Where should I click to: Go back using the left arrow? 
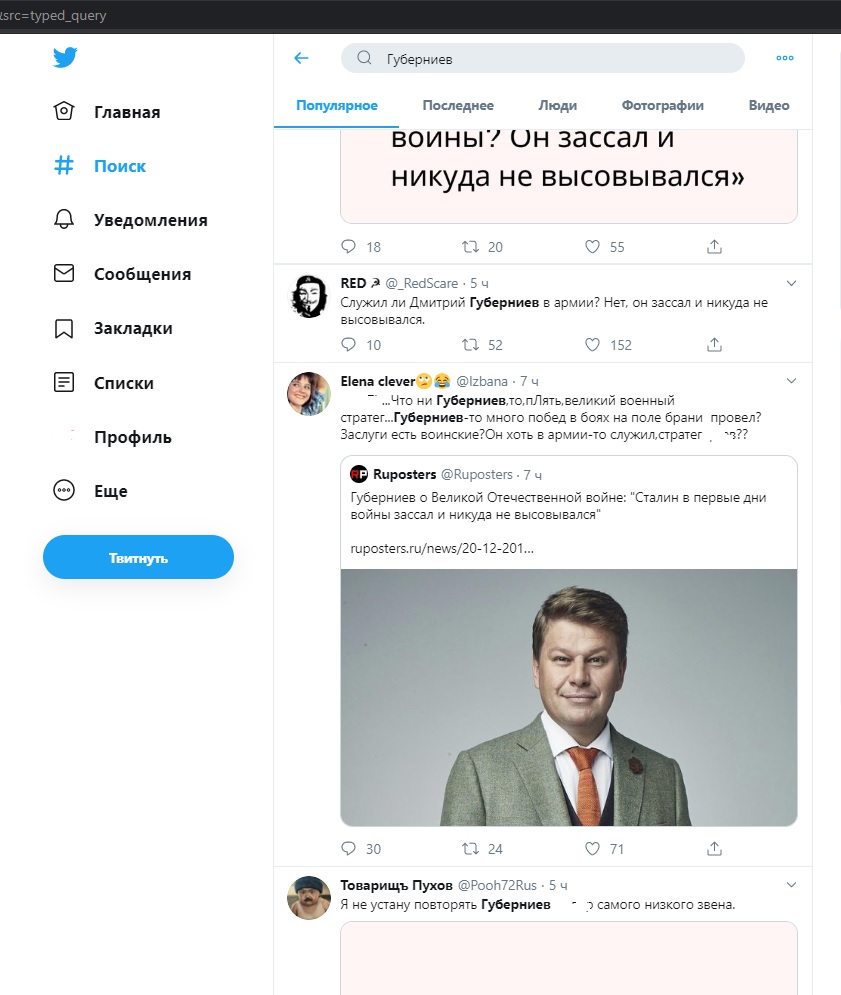click(301, 58)
